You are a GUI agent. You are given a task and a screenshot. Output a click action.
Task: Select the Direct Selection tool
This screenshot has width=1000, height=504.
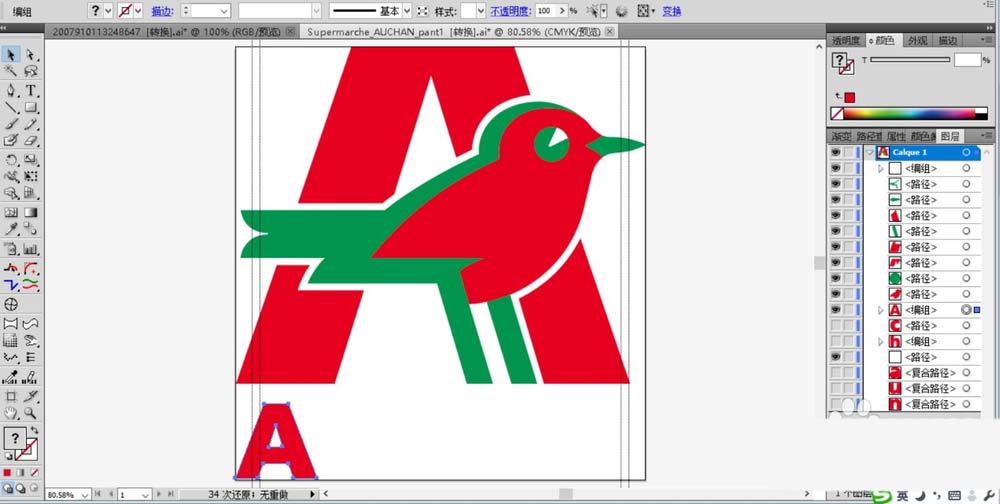click(x=31, y=55)
